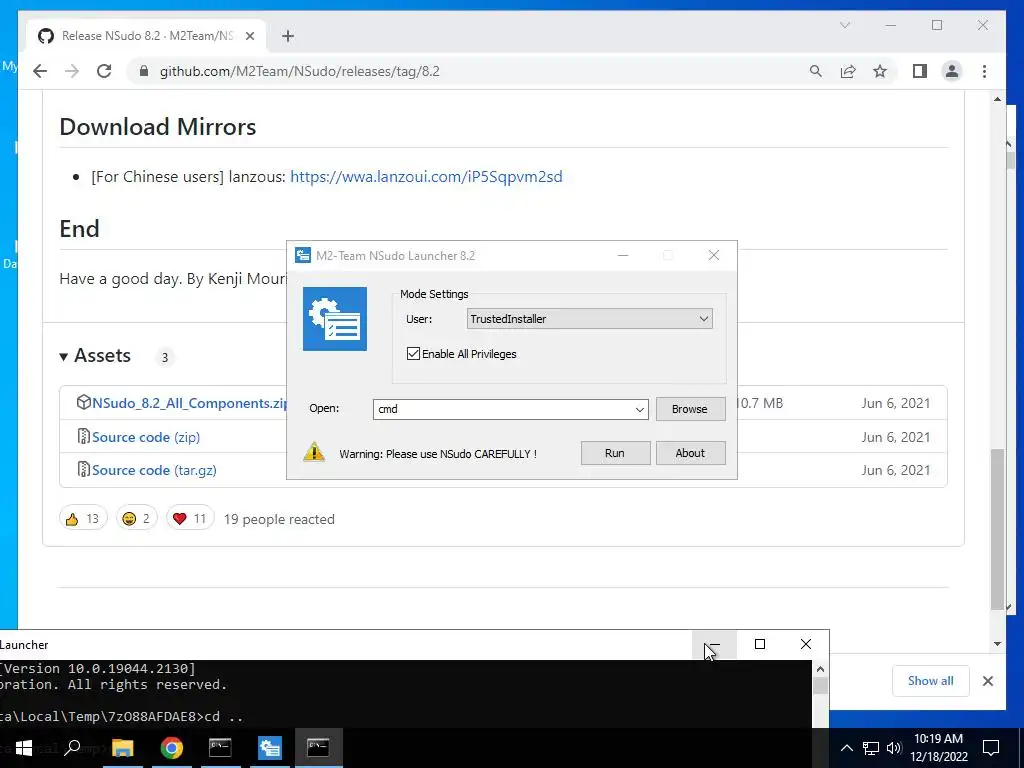
Task: Click the Browse button in NSudo
Action: tap(690, 409)
